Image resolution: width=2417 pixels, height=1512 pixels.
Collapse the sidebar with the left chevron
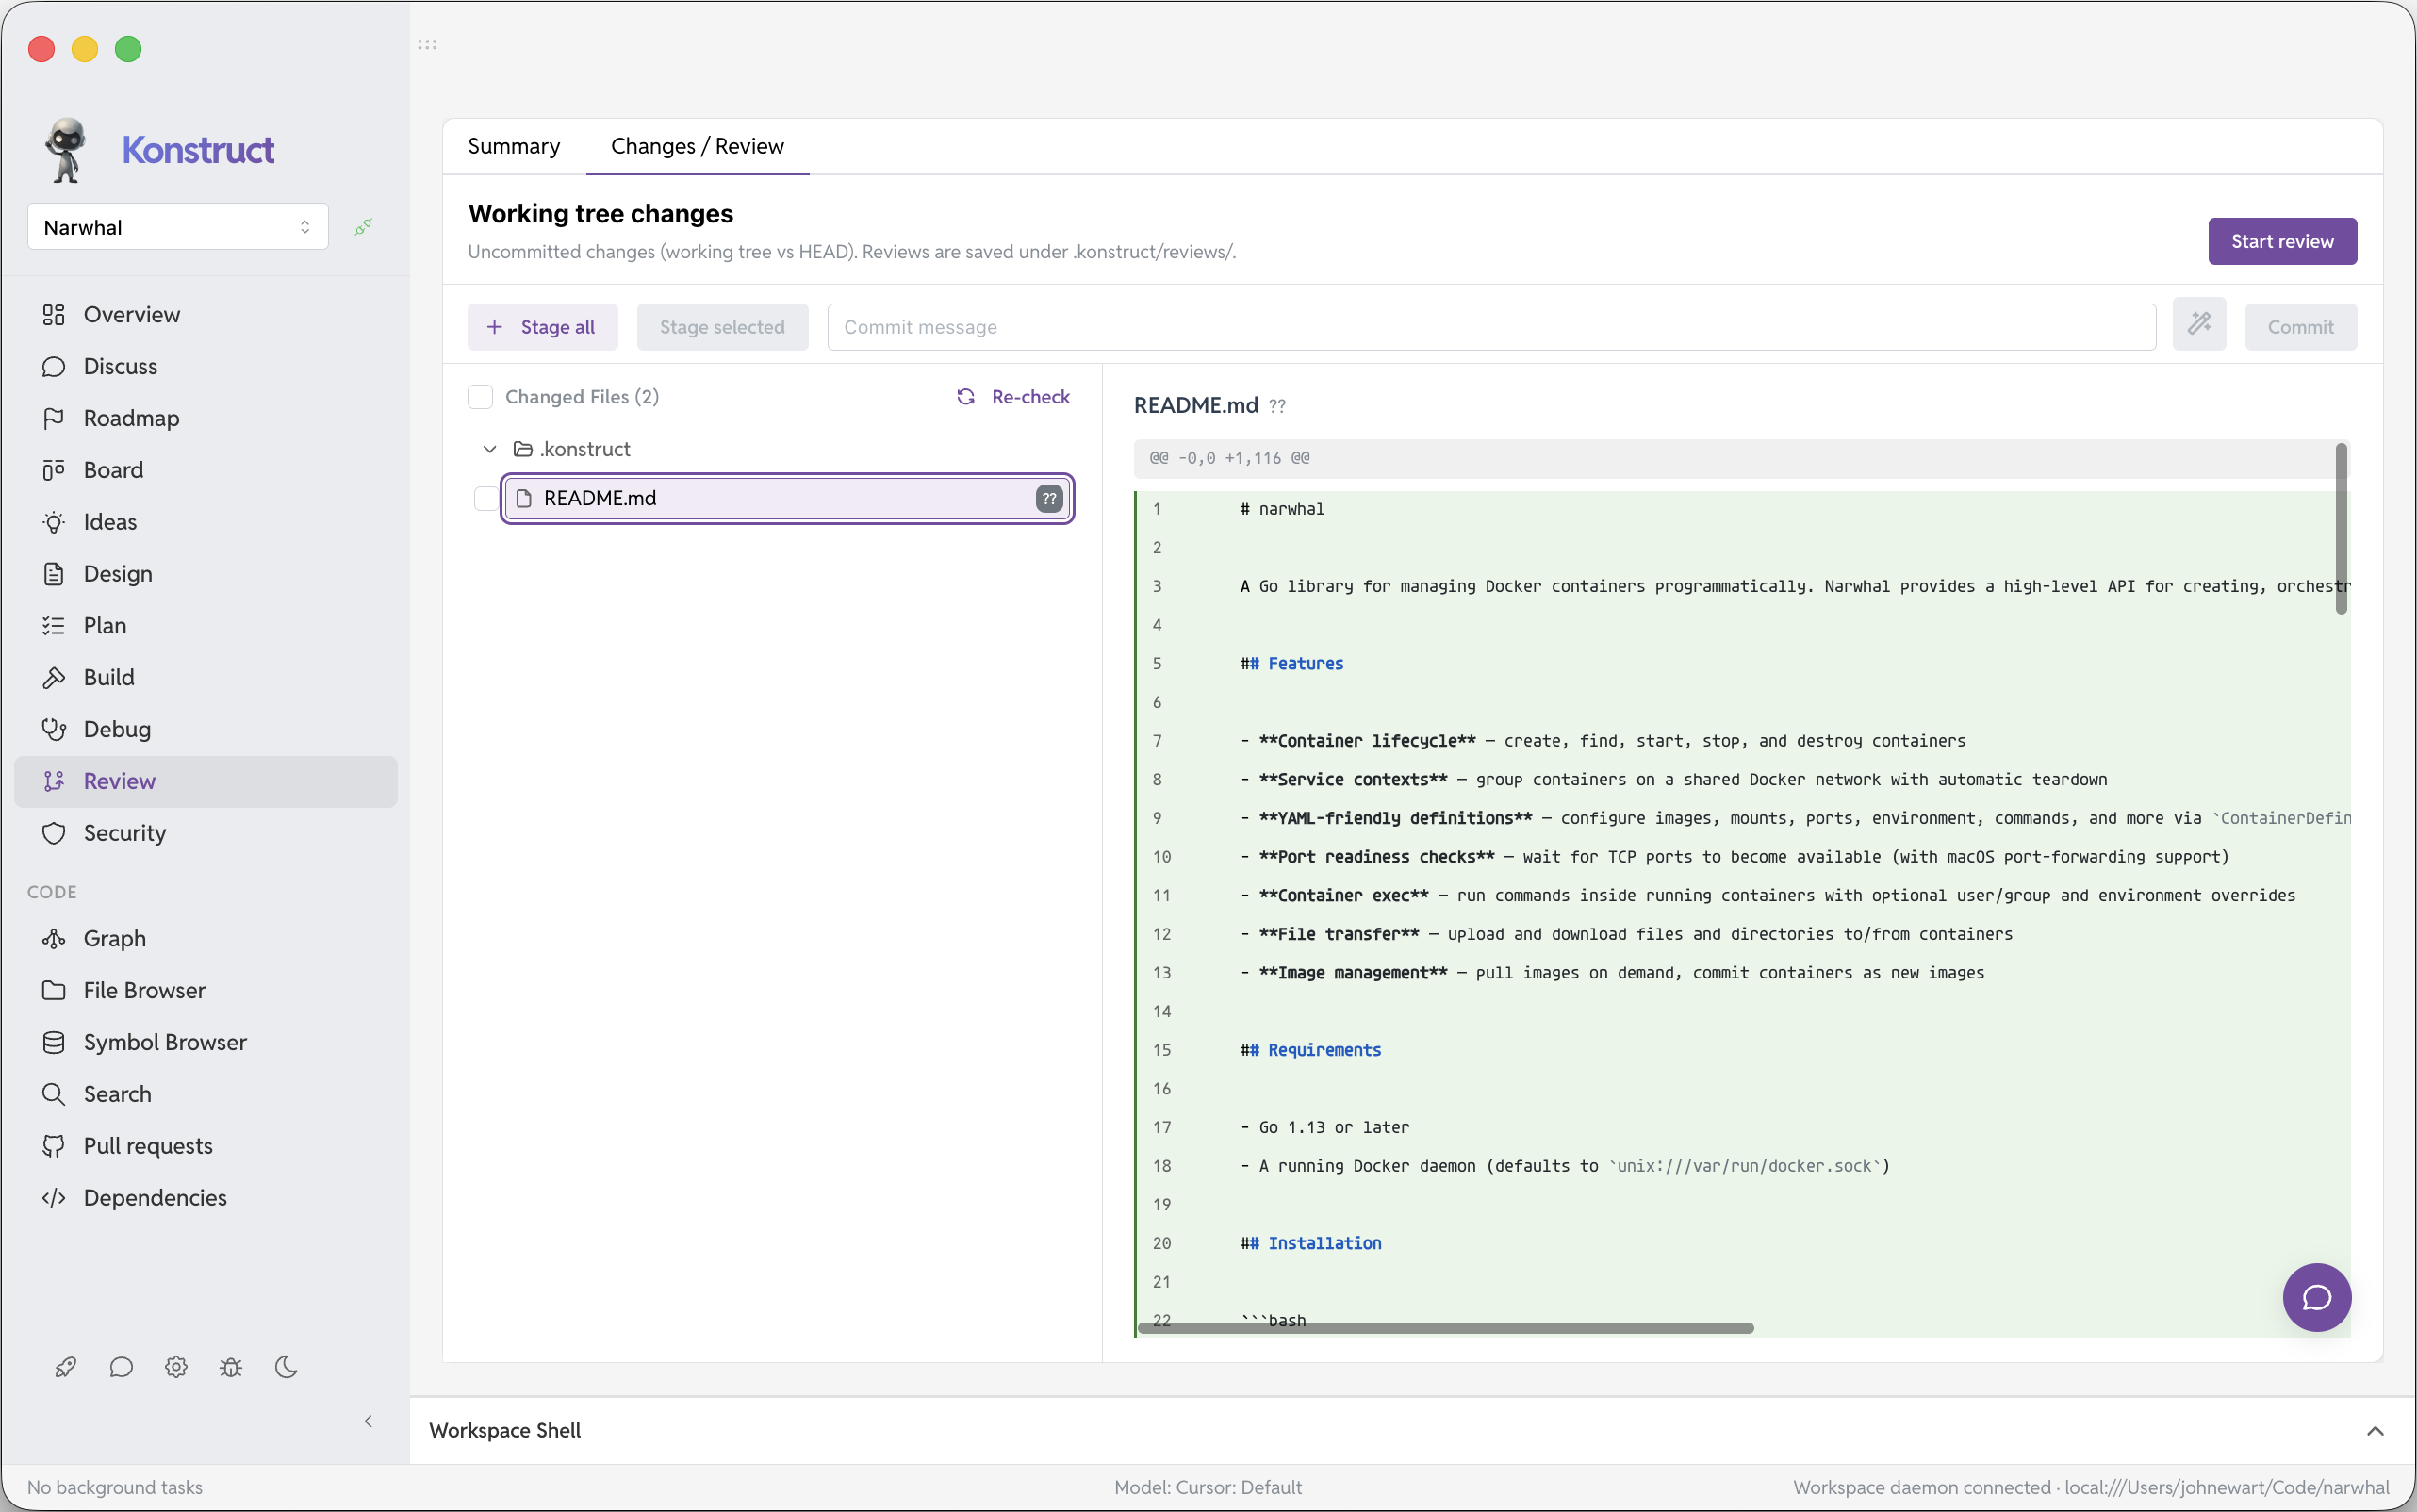coord(368,1421)
